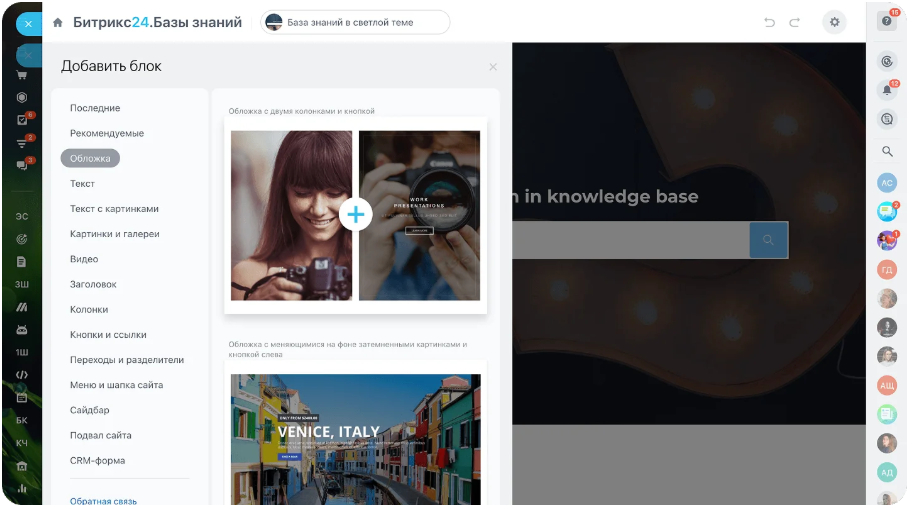Image resolution: width=913 pixels, height=509 pixels.
Task: Select the Колонки category
Action: [89, 309]
